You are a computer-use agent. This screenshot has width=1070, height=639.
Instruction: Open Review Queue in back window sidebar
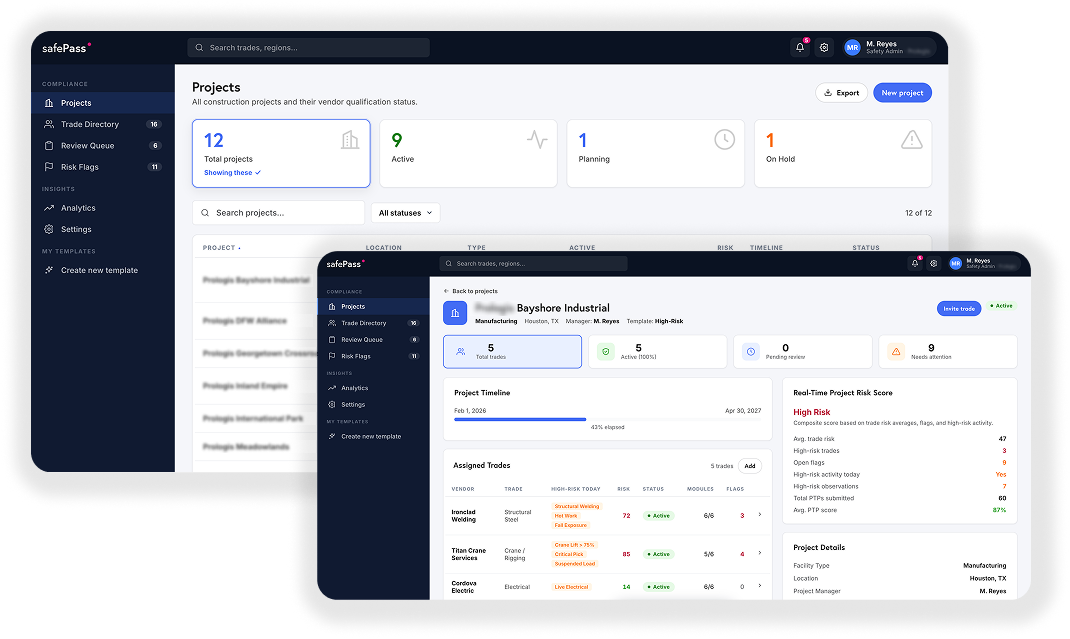tap(103, 145)
